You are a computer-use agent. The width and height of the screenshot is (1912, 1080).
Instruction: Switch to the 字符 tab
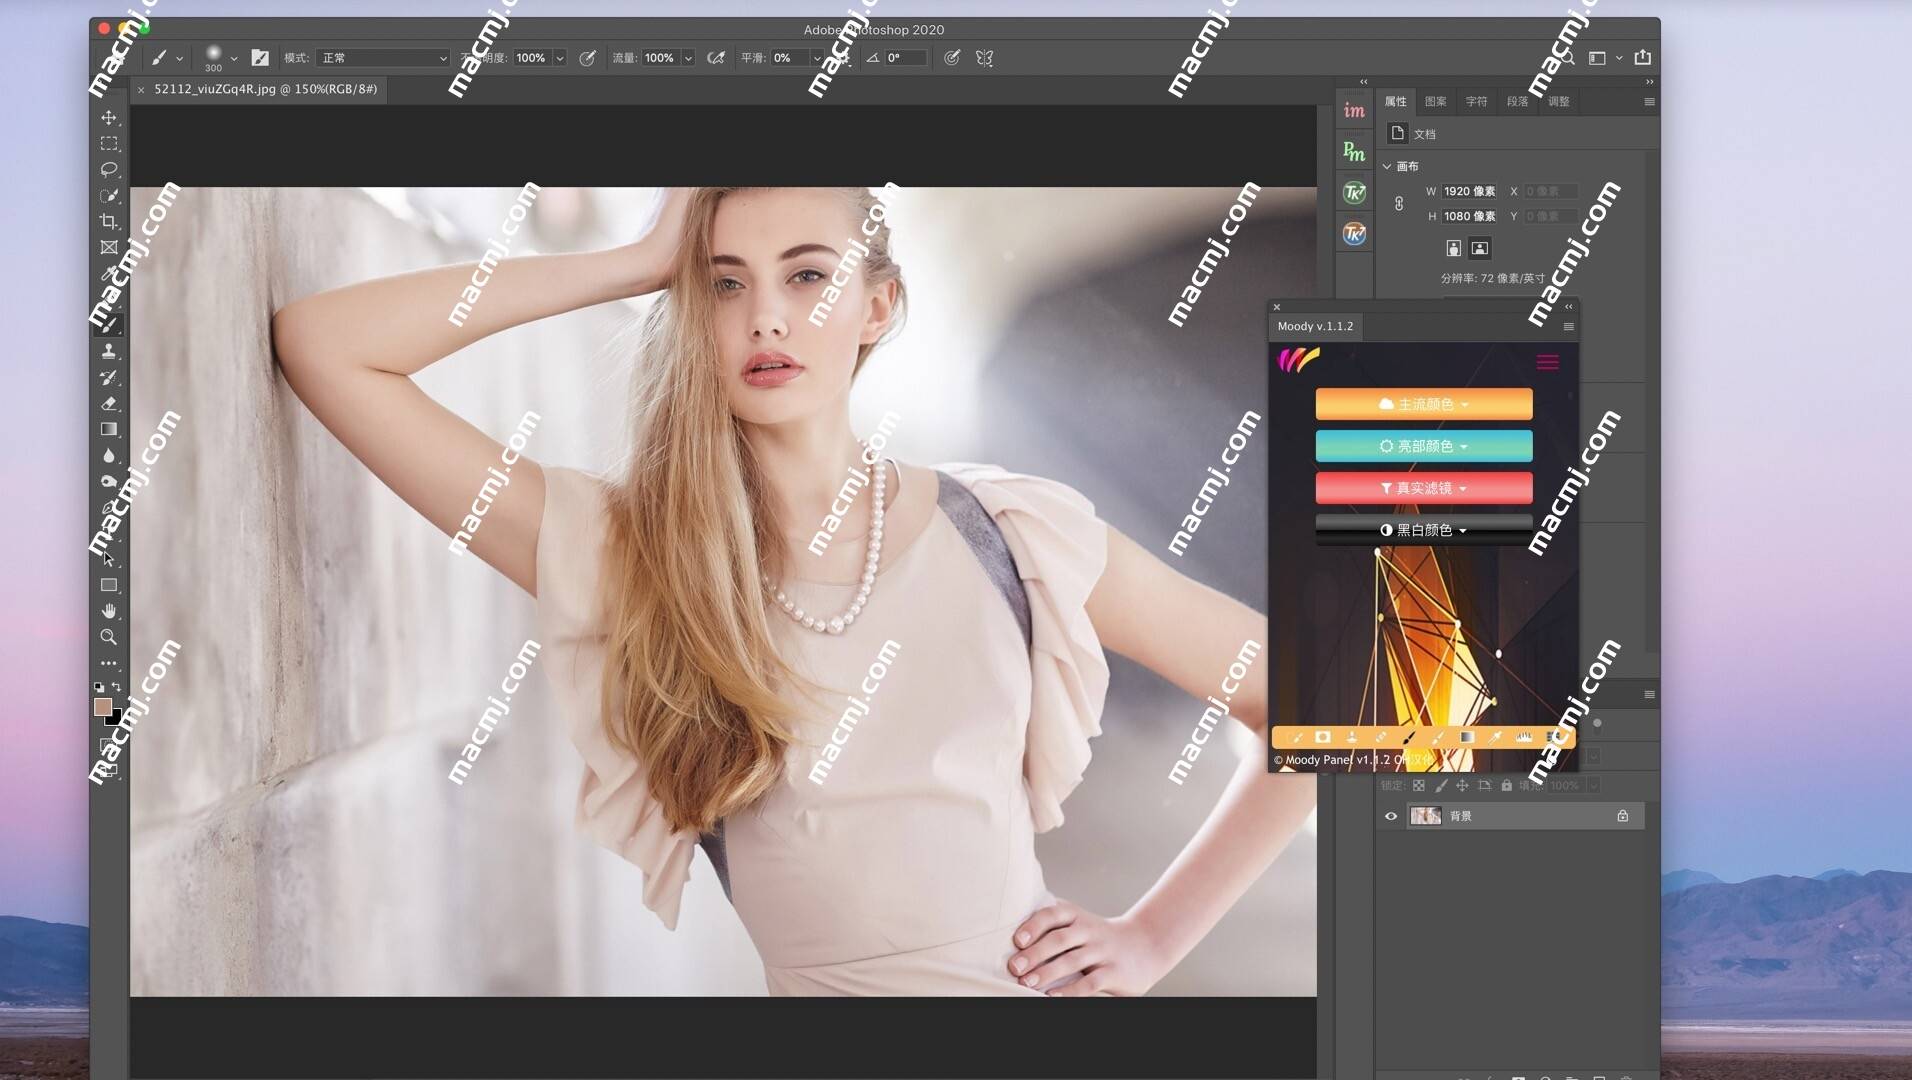pyautogui.click(x=1477, y=101)
